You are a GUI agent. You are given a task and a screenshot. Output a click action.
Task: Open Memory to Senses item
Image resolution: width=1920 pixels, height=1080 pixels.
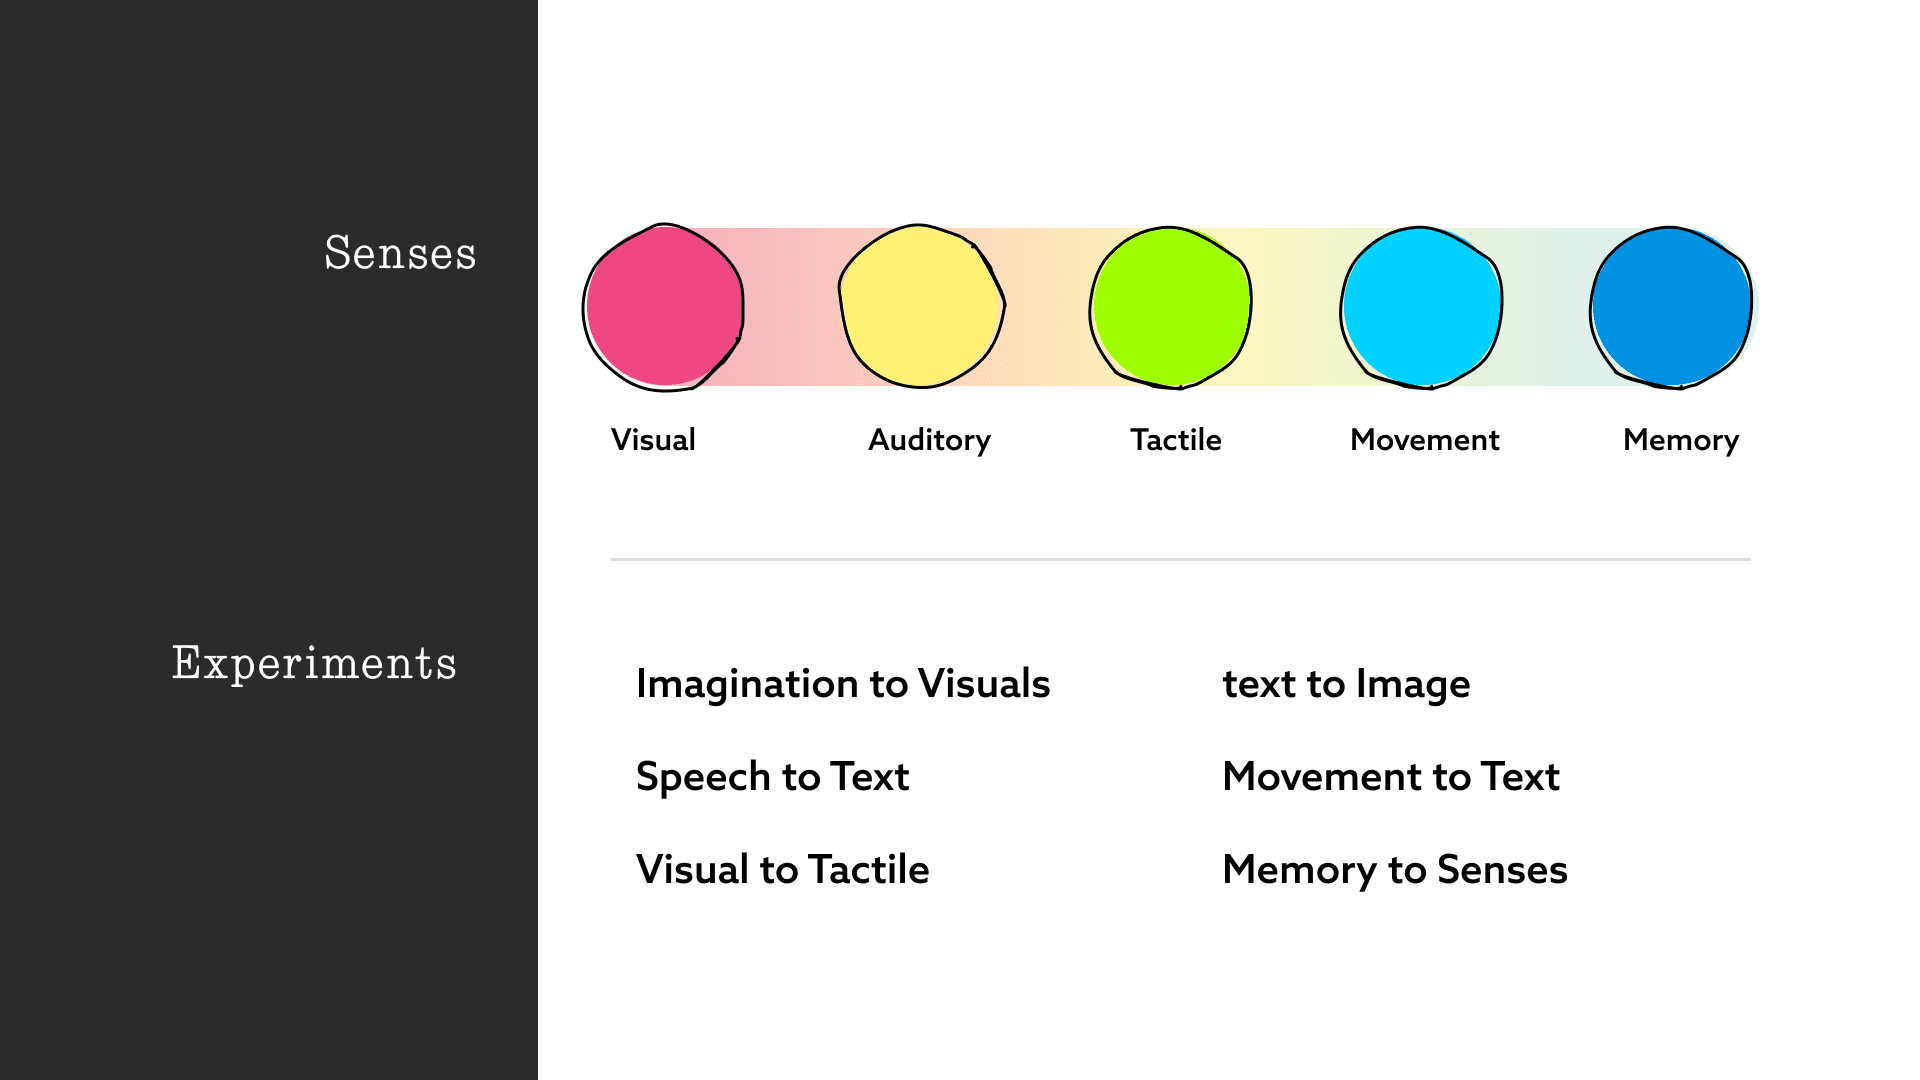pyautogui.click(x=1395, y=870)
